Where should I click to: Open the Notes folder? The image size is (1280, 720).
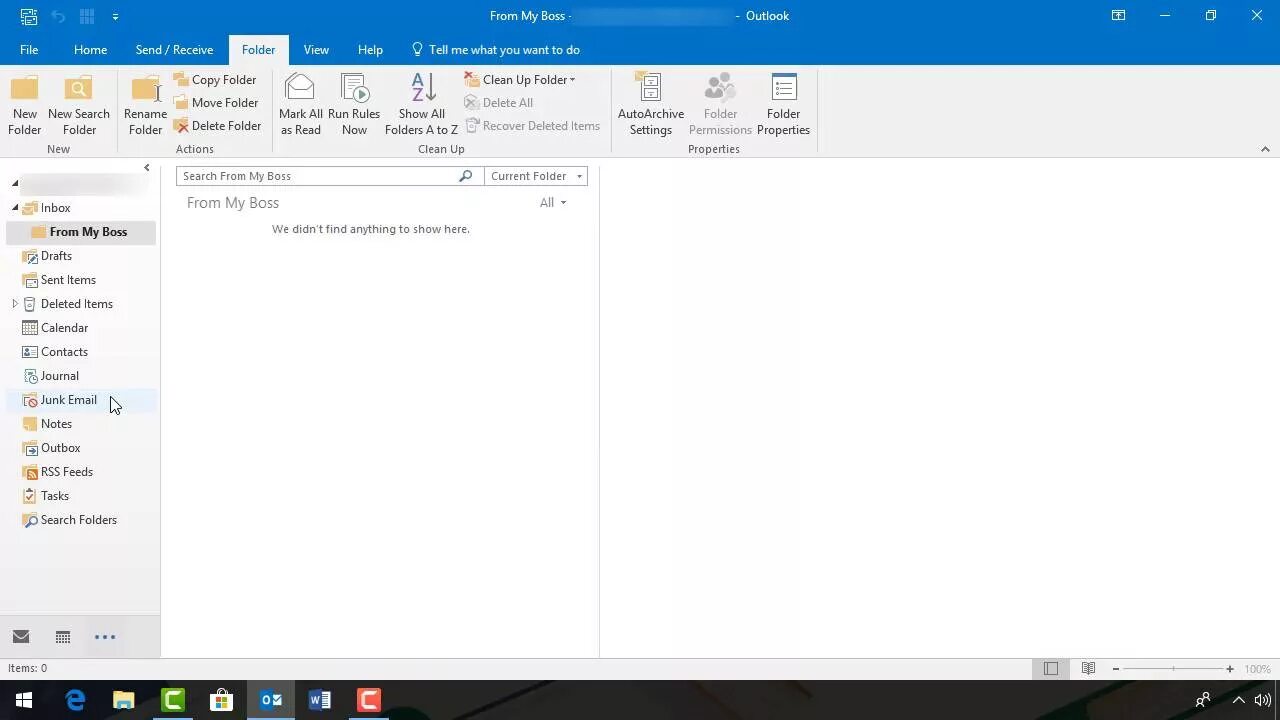(56, 424)
